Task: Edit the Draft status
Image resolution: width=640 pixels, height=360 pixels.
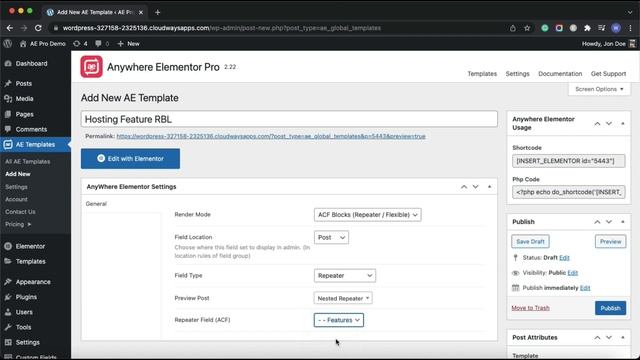Action: [x=564, y=258]
